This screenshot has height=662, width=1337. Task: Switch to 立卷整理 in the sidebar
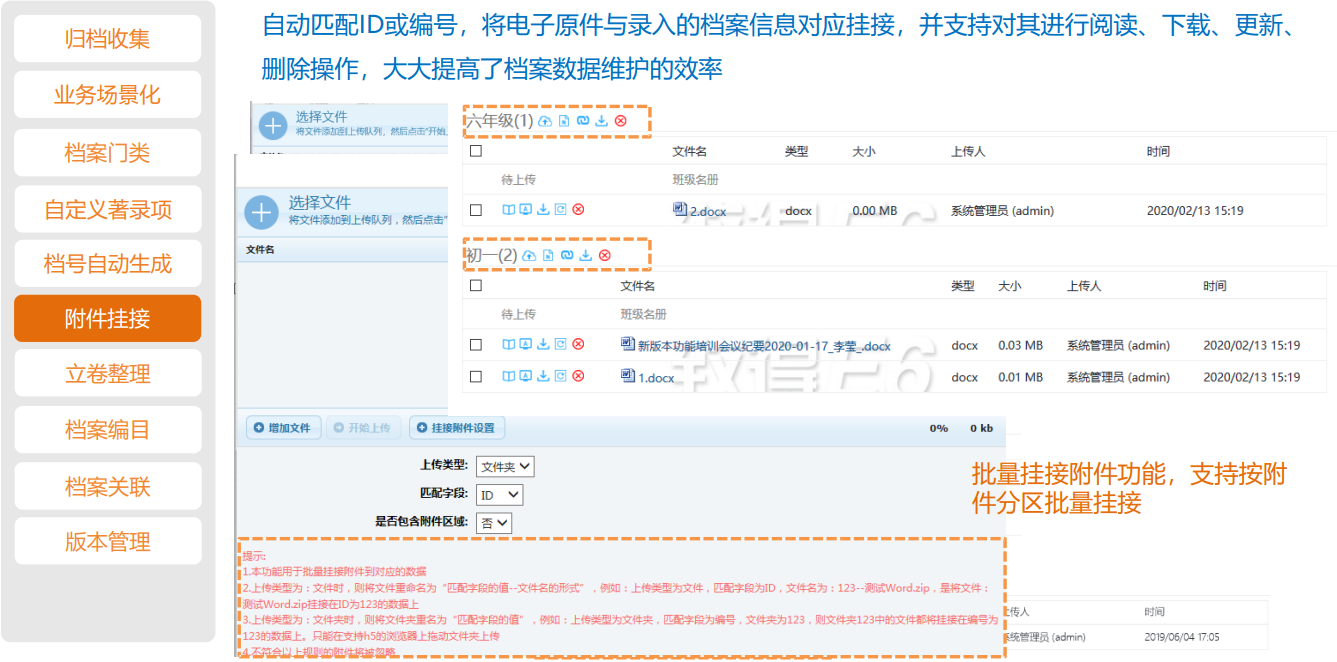(108, 374)
